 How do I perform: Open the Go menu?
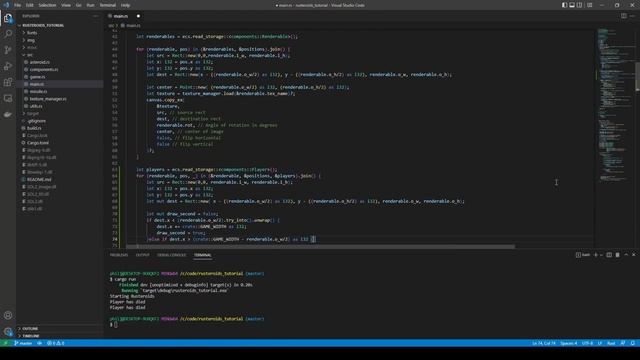click(x=79, y=5)
